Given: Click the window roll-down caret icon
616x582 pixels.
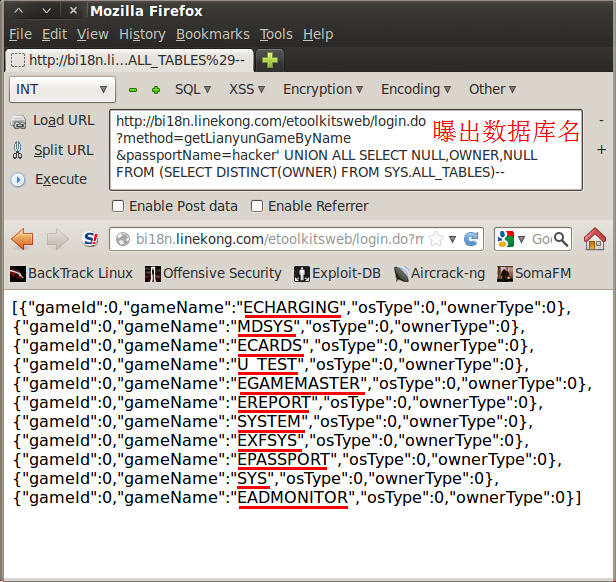Looking at the screenshot, I should tap(46, 11).
